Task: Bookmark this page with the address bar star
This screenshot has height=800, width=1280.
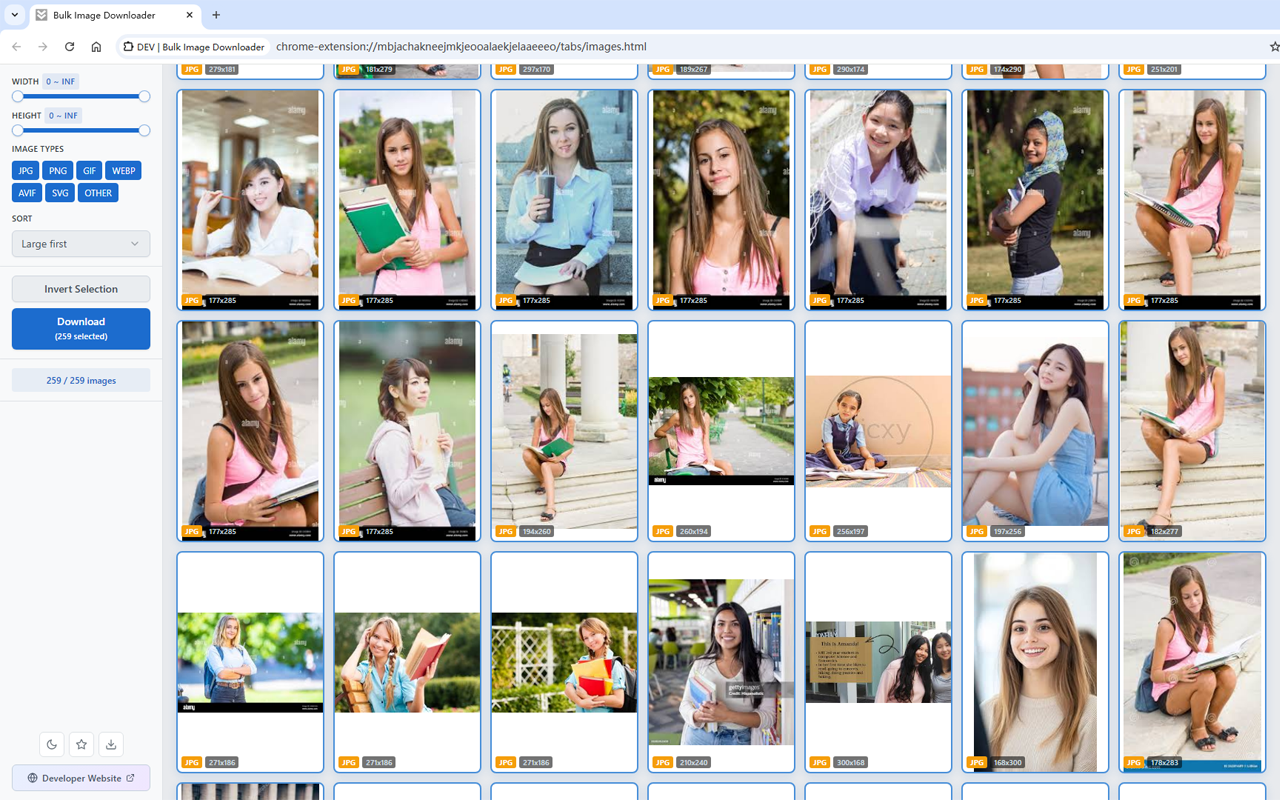Action: (x=1273, y=47)
